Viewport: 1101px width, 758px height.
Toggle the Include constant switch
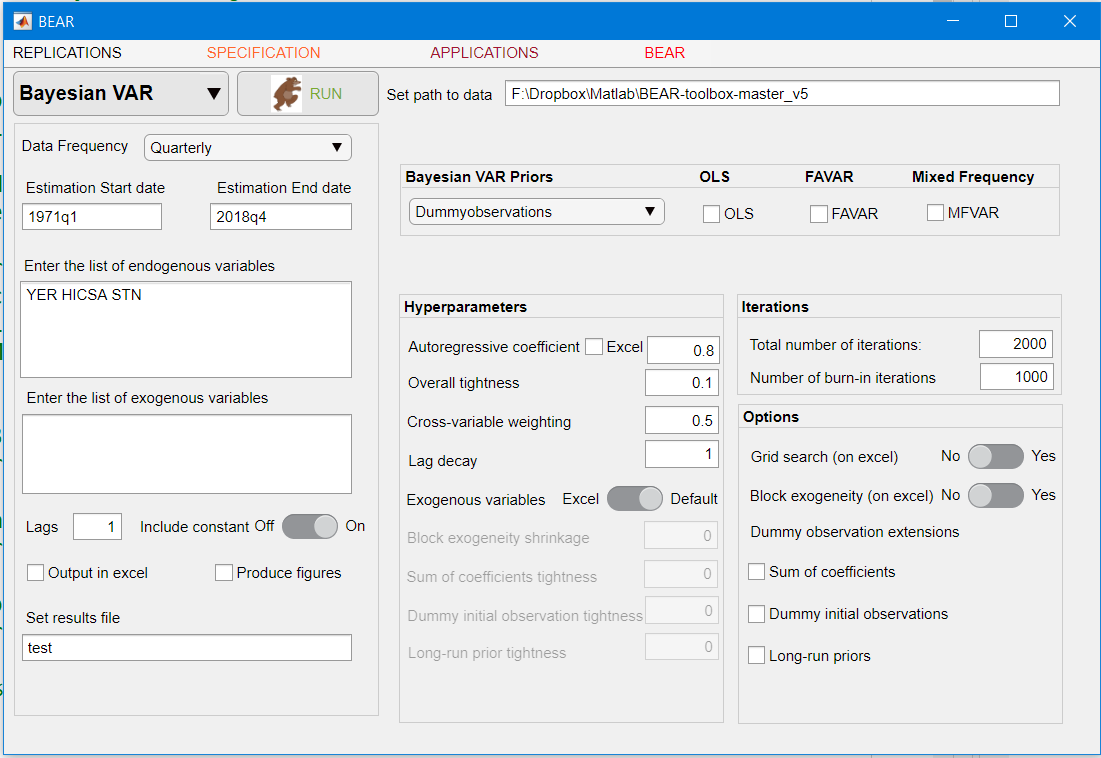(x=310, y=526)
